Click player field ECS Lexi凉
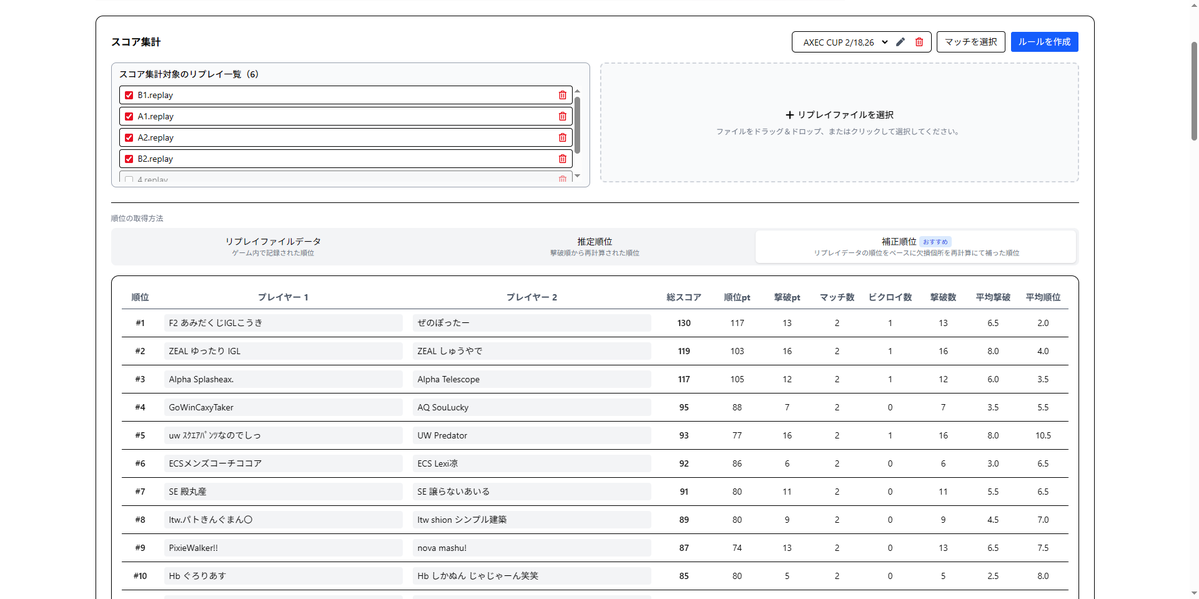Screen dimensions: 1199x599 click(531, 464)
